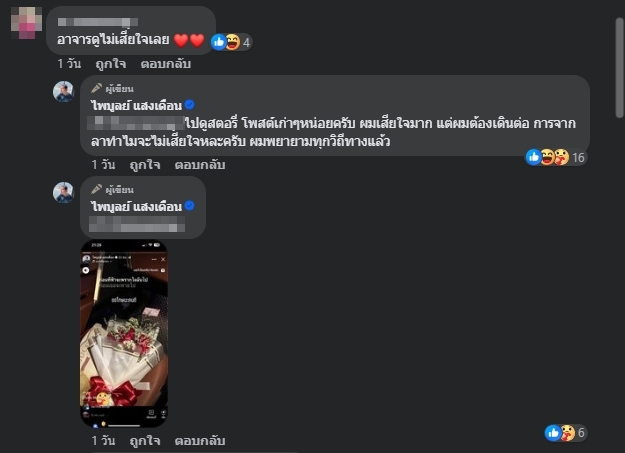Click the verified badge on the second author reply
Screen dimensions: 625x453
[190, 206]
